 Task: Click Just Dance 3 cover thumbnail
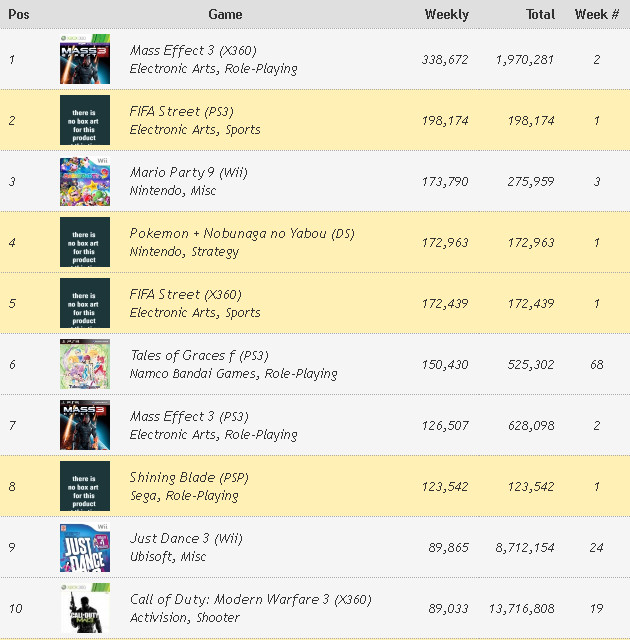[84, 547]
